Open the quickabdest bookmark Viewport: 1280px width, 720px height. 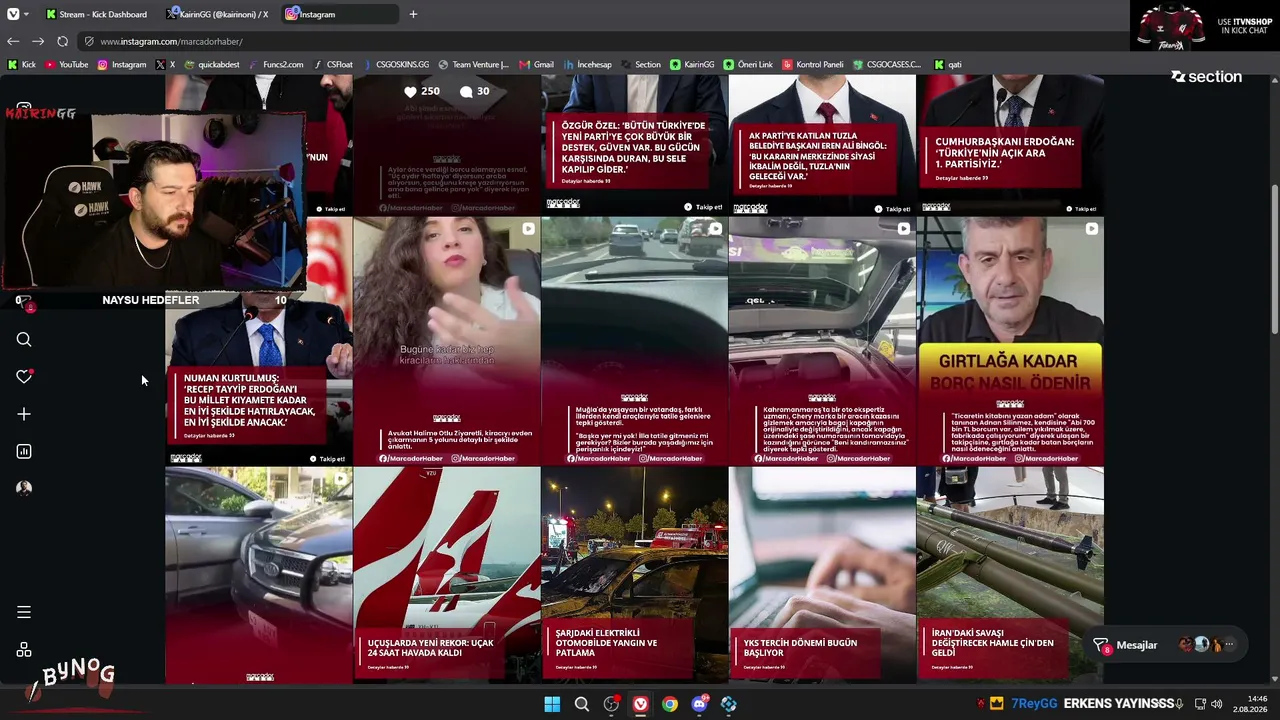coord(211,64)
